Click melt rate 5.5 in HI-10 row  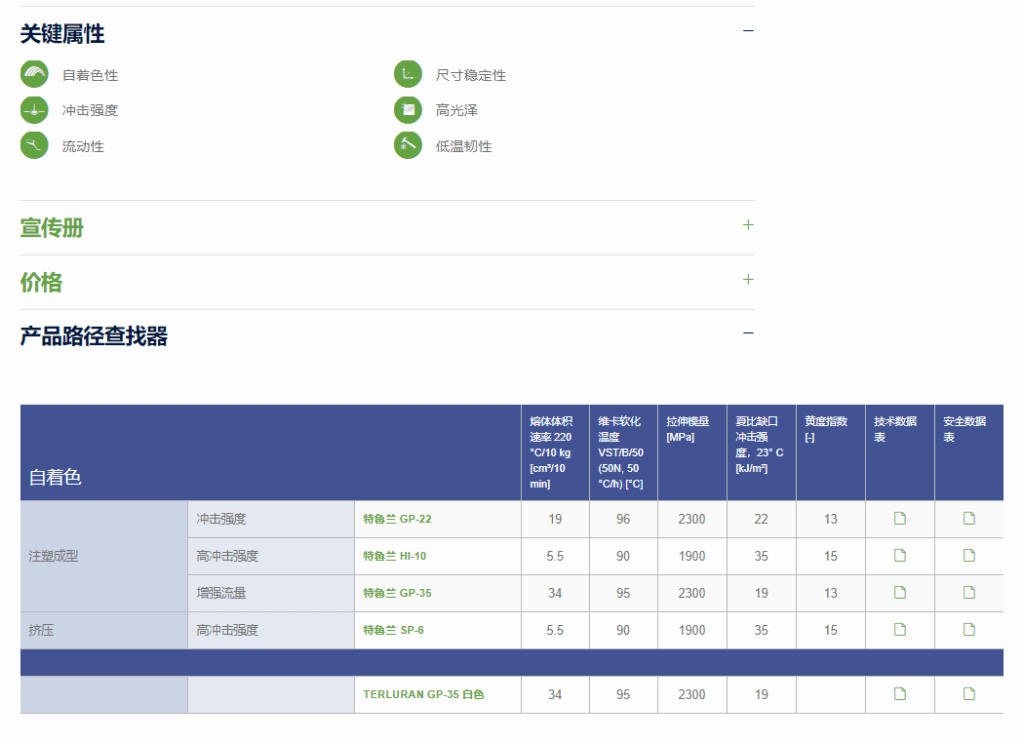click(x=555, y=556)
